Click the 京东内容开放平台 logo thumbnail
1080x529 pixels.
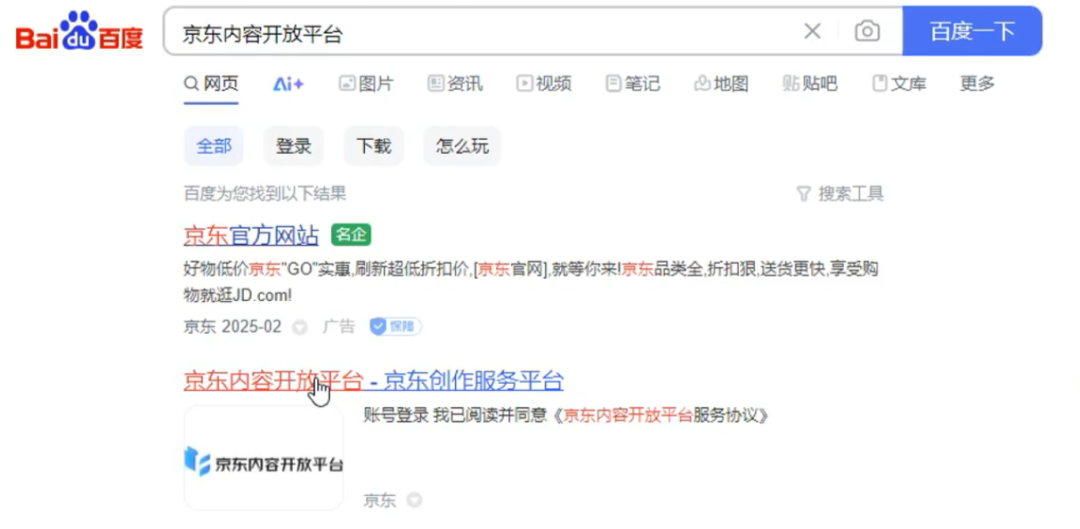[264, 458]
